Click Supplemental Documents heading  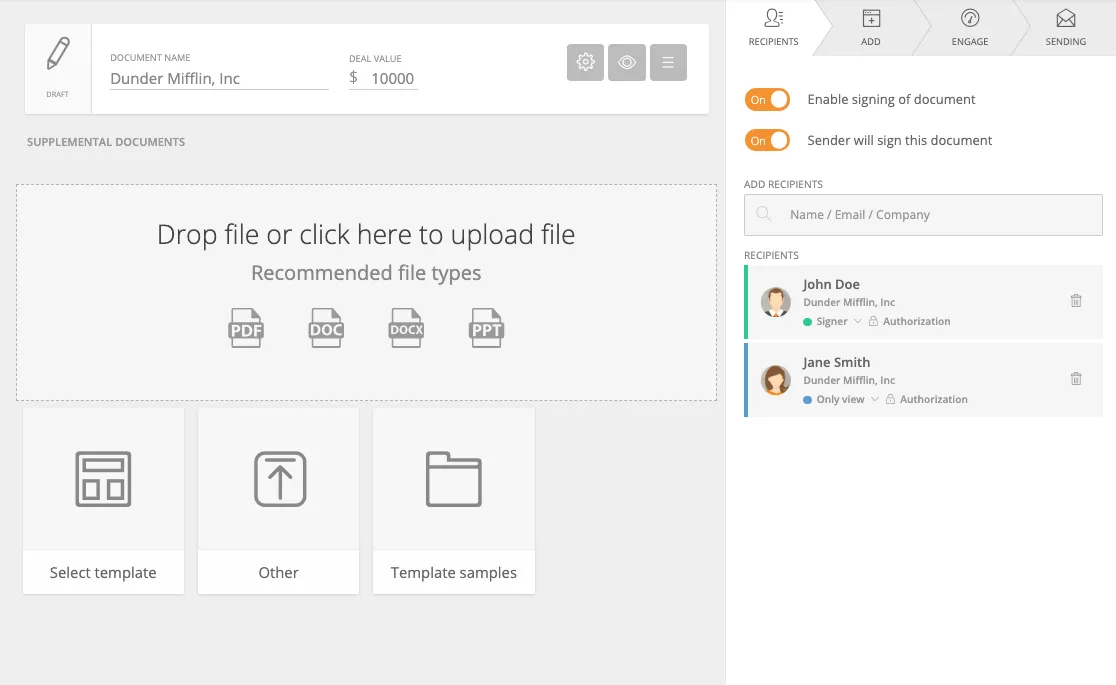106,142
